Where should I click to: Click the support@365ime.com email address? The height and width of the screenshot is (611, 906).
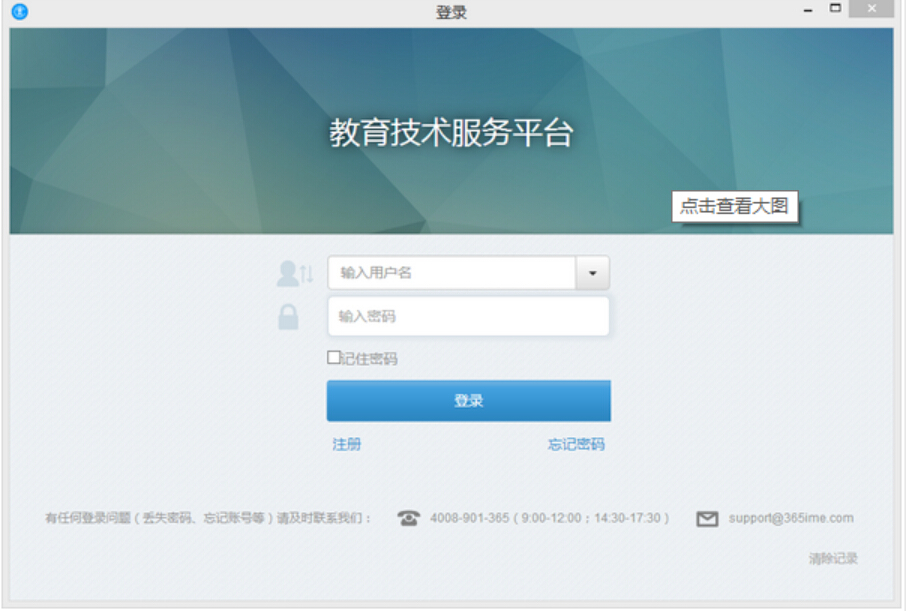coord(790,518)
